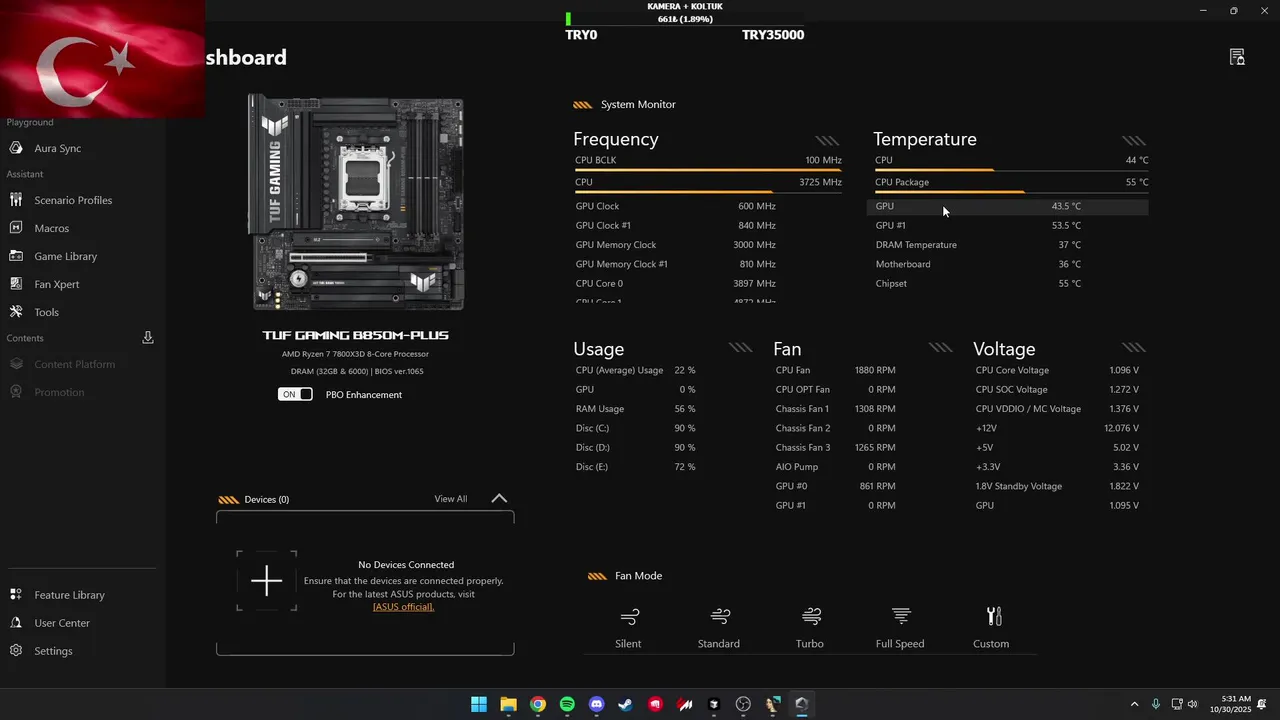Open Discord from the taskbar
Screen dimensions: 1280x720
[x=597, y=704]
